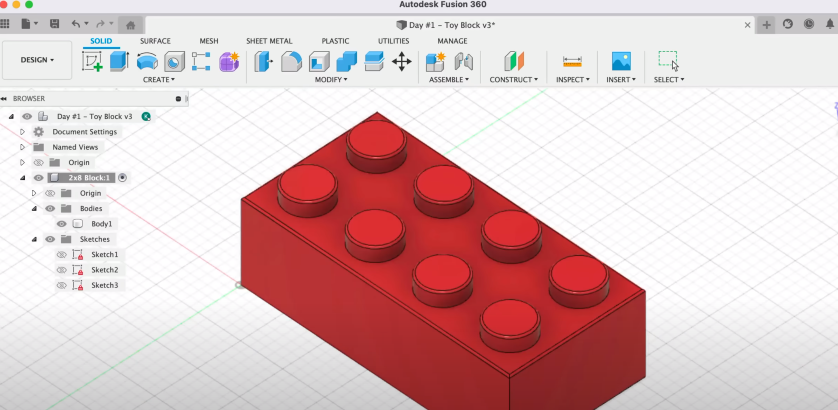The height and width of the screenshot is (410, 838).
Task: Open the SELECT dropdown menu
Action: click(x=669, y=80)
